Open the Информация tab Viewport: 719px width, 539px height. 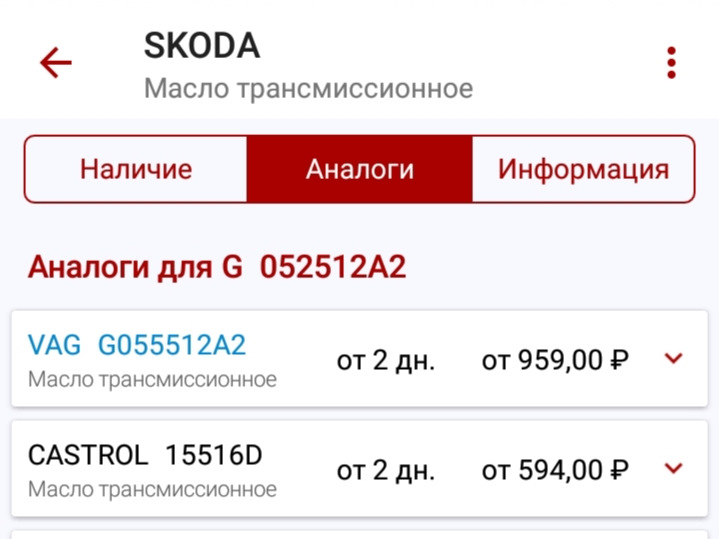(x=583, y=169)
